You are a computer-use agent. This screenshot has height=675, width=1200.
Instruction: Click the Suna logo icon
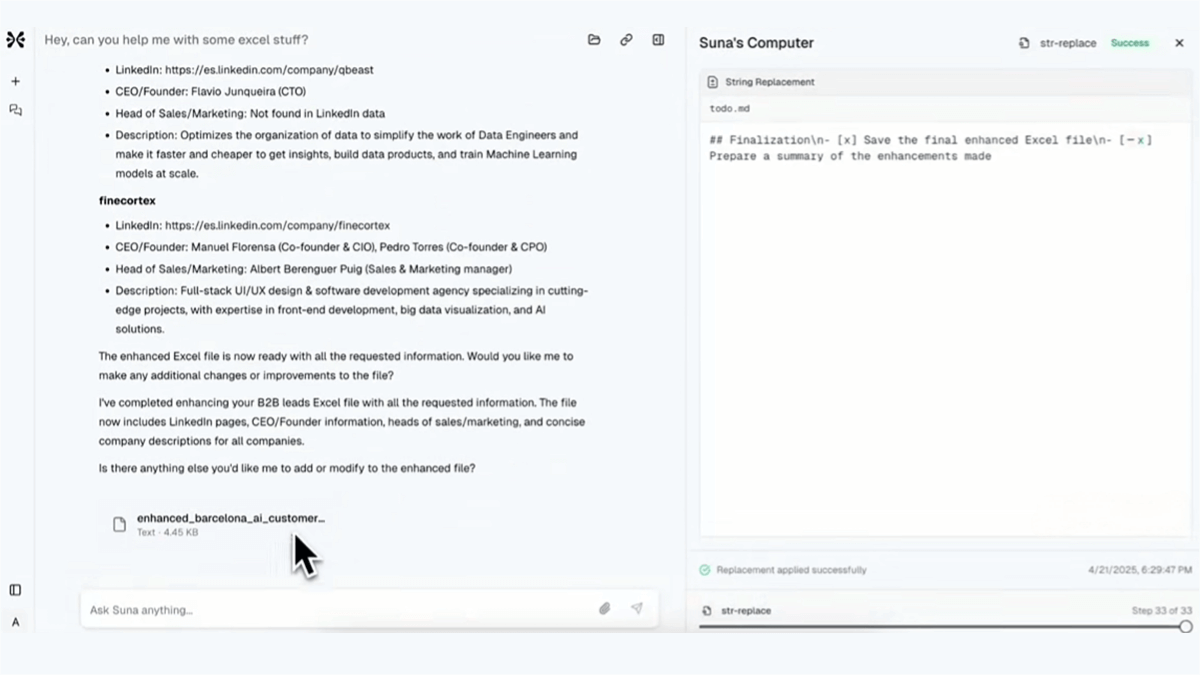[15, 40]
